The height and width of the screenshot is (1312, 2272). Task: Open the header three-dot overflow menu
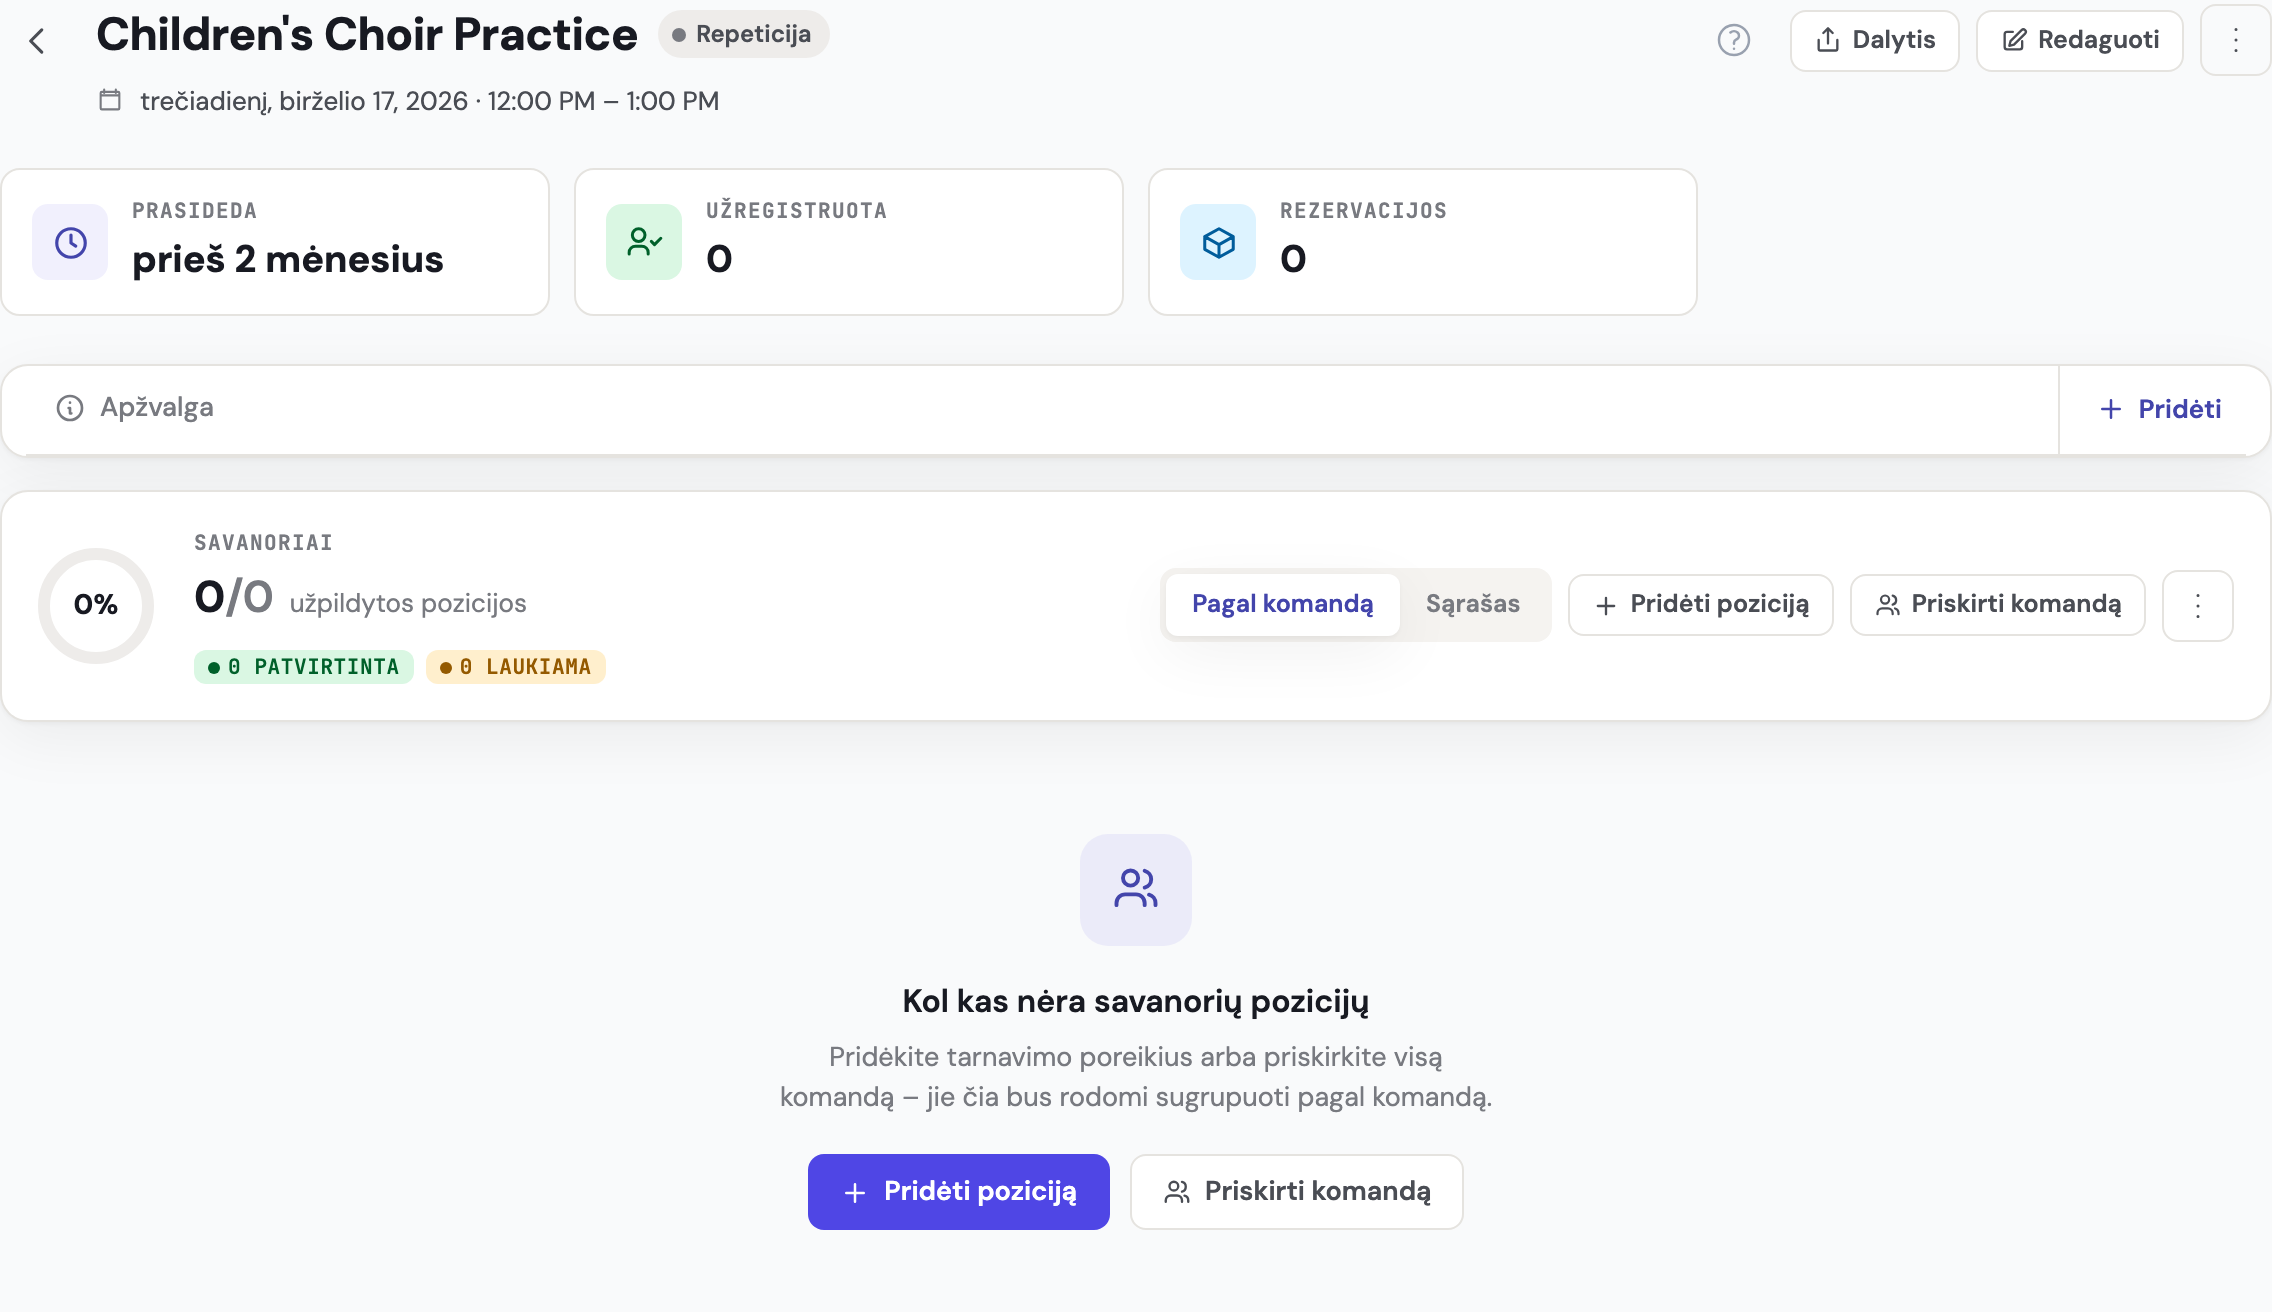tap(2235, 40)
